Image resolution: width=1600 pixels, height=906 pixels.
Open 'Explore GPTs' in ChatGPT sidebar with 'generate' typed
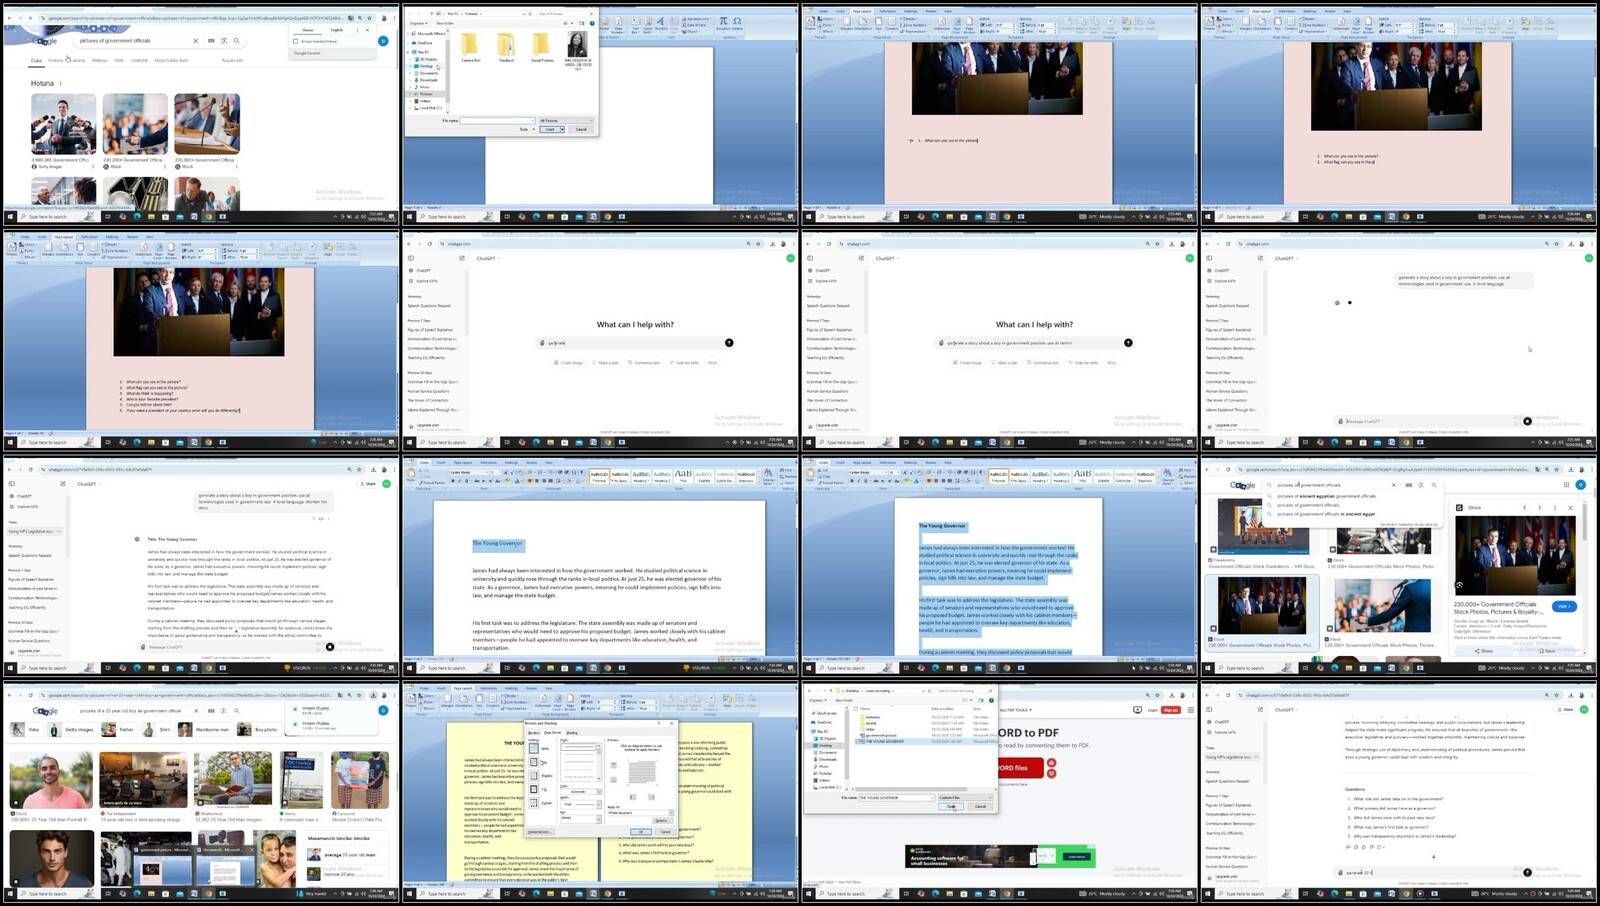[x=424, y=281]
